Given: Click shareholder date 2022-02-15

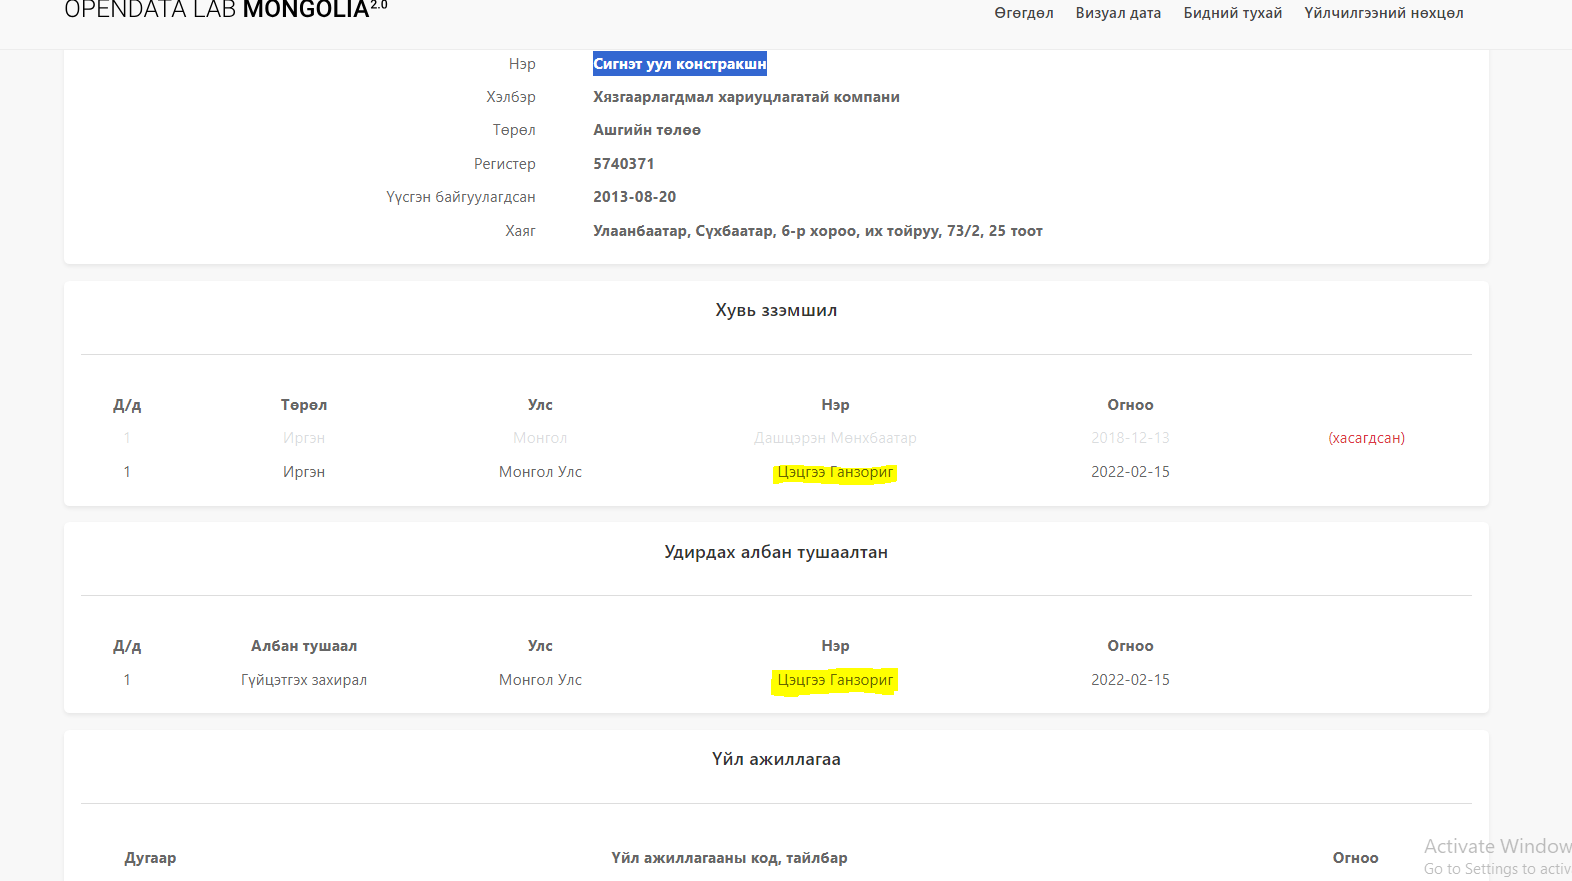Looking at the screenshot, I should [1130, 472].
